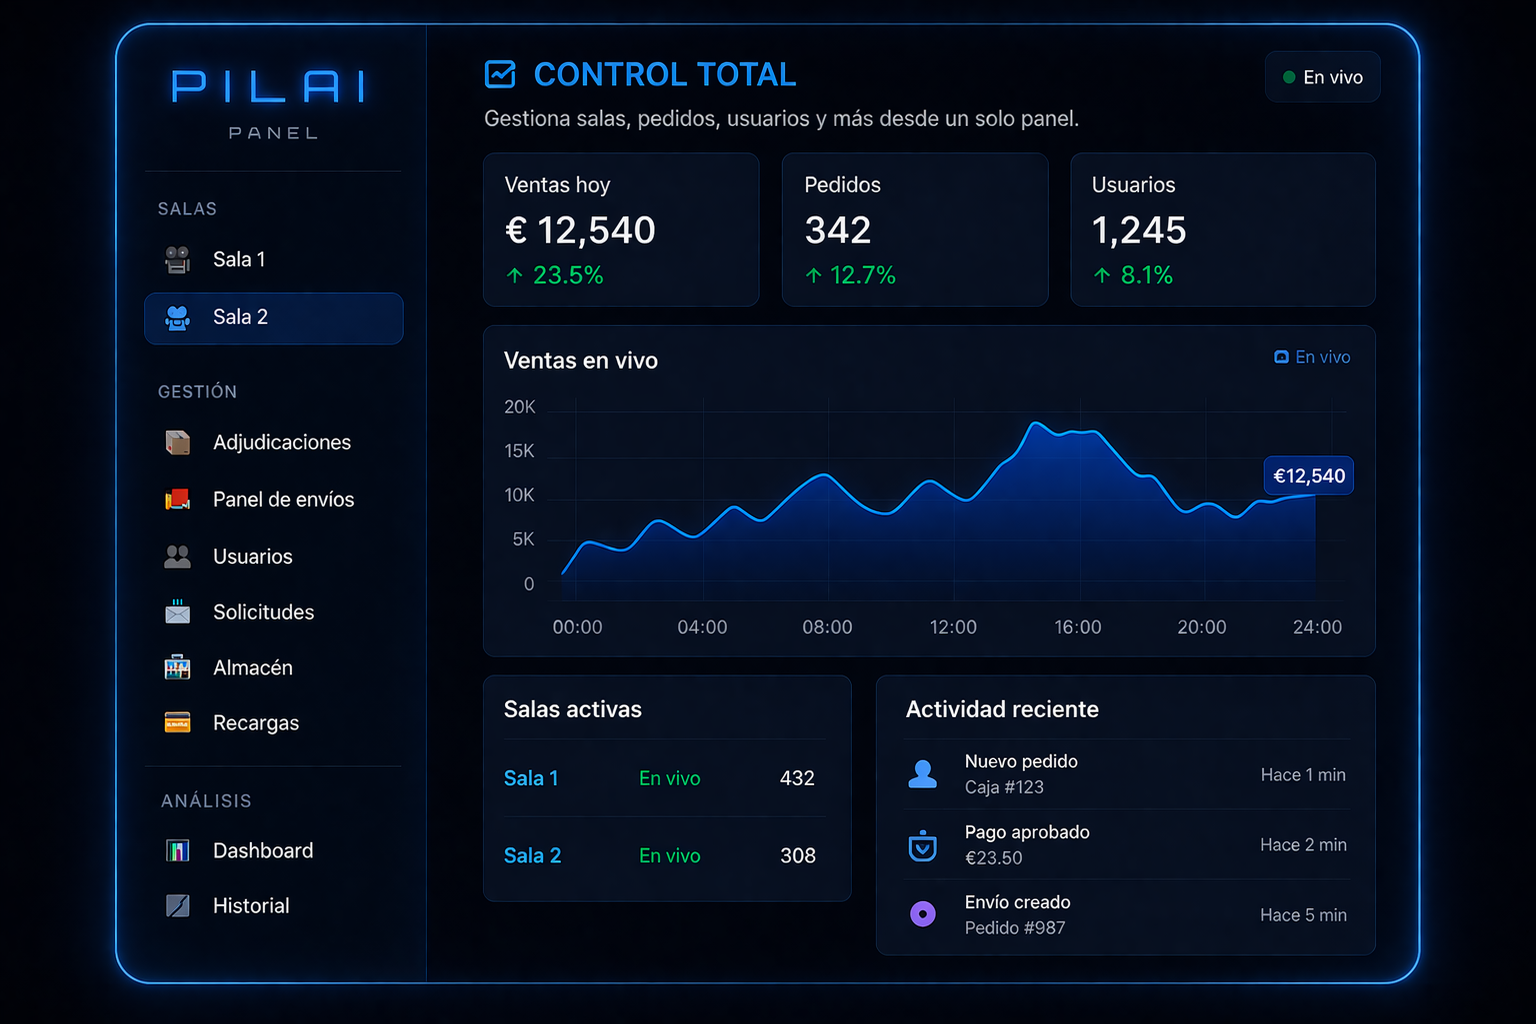Screen dimensions: 1536x1024
Task: Click the Pago aprobado payment icon
Action: 922,846
